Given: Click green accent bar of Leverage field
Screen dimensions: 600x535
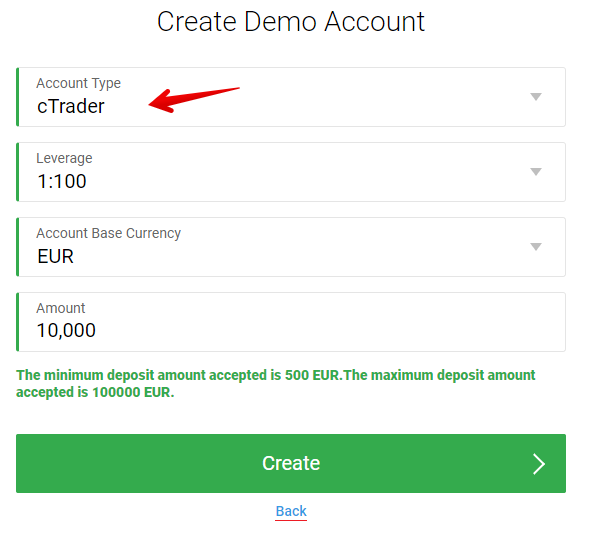Looking at the screenshot, I should coord(18,172).
